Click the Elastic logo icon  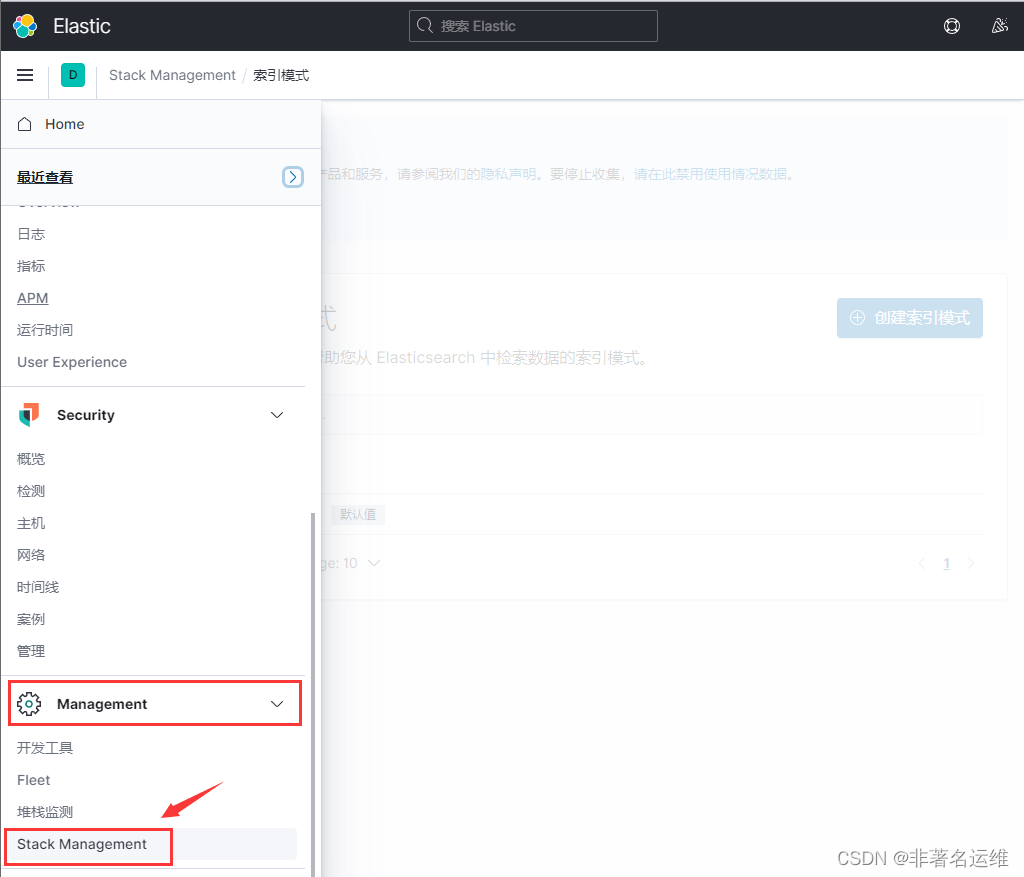click(x=25, y=26)
